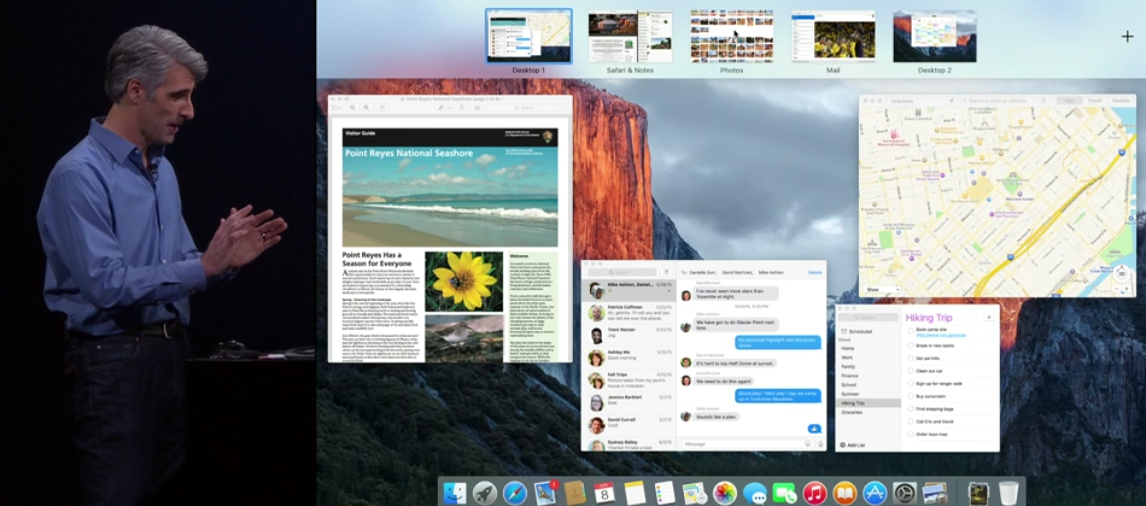Click the Finder icon in the Dock
1146x506 pixels.
pyautogui.click(x=455, y=492)
